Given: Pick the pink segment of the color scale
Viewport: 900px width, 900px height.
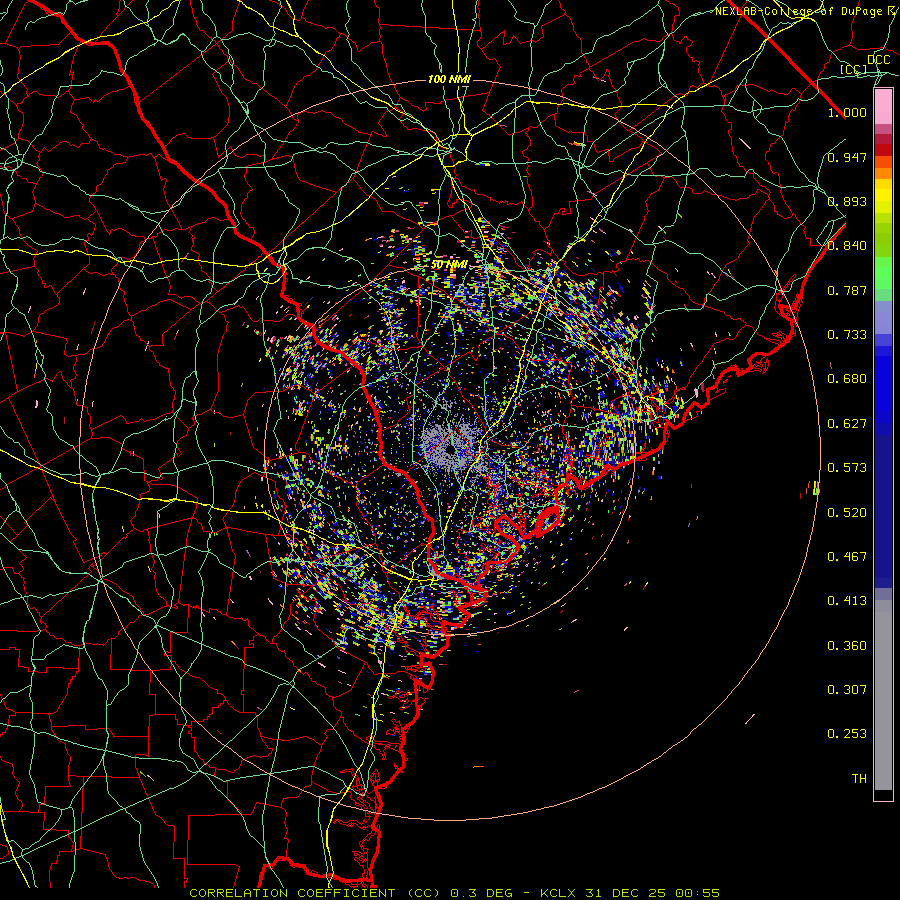Looking at the screenshot, I should pos(883,107).
